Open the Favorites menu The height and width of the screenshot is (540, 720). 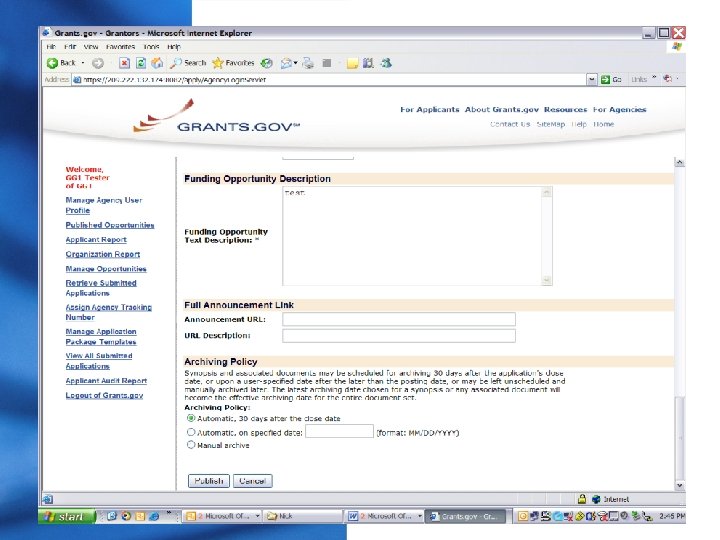pos(120,47)
